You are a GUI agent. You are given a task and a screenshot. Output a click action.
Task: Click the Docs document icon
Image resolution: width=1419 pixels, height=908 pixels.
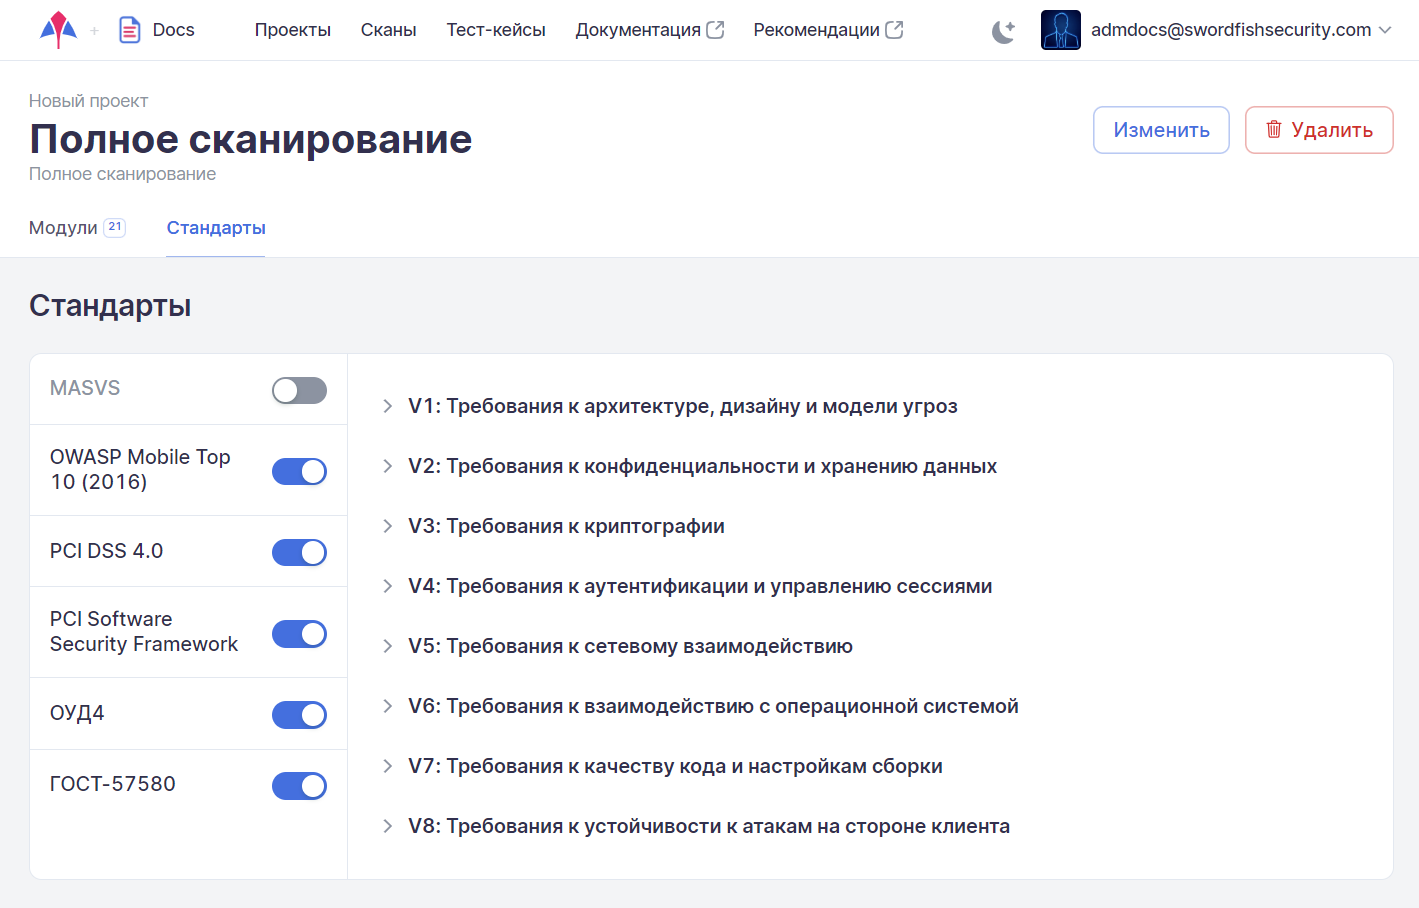pos(130,30)
